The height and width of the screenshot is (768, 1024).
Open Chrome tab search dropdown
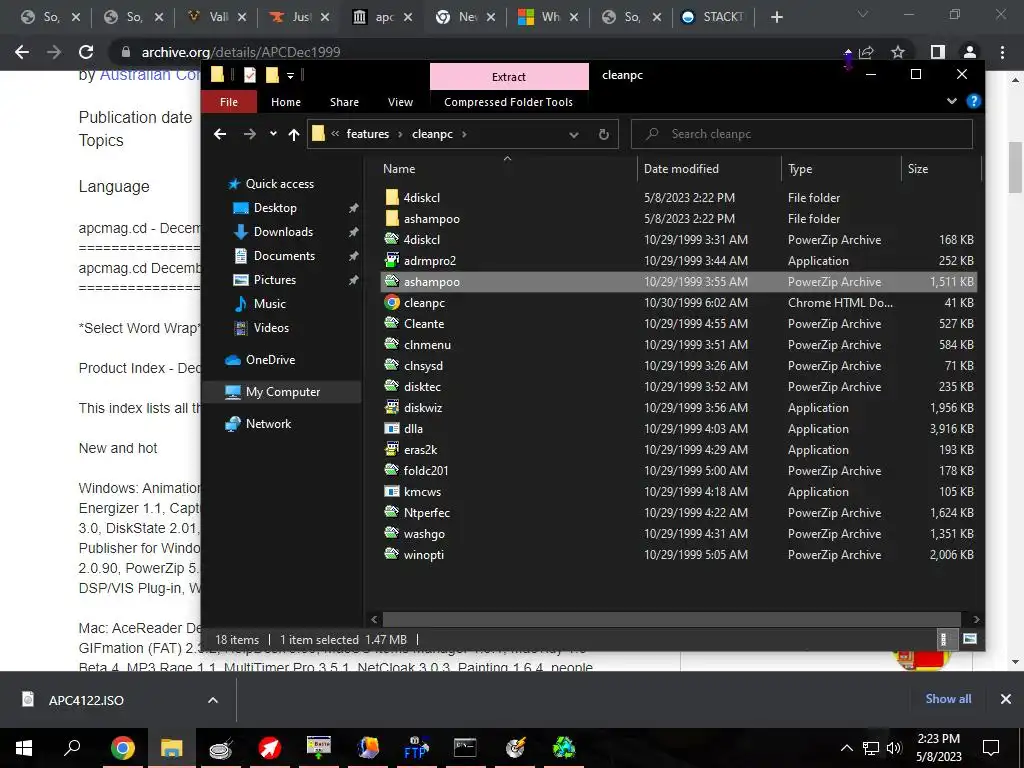pos(863,14)
